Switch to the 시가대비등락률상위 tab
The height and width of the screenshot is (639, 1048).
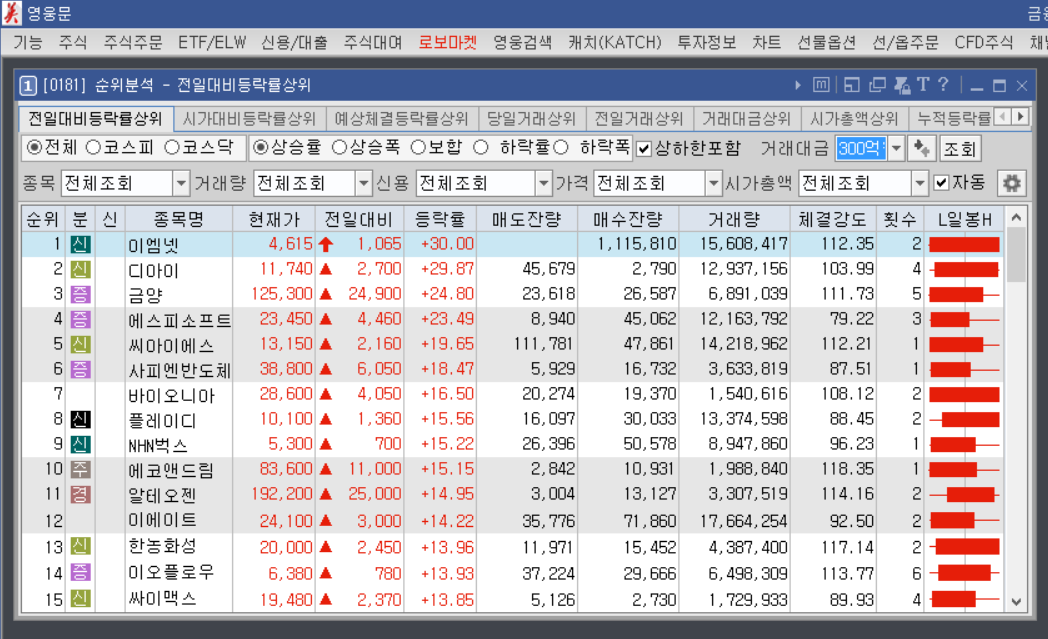tap(249, 119)
